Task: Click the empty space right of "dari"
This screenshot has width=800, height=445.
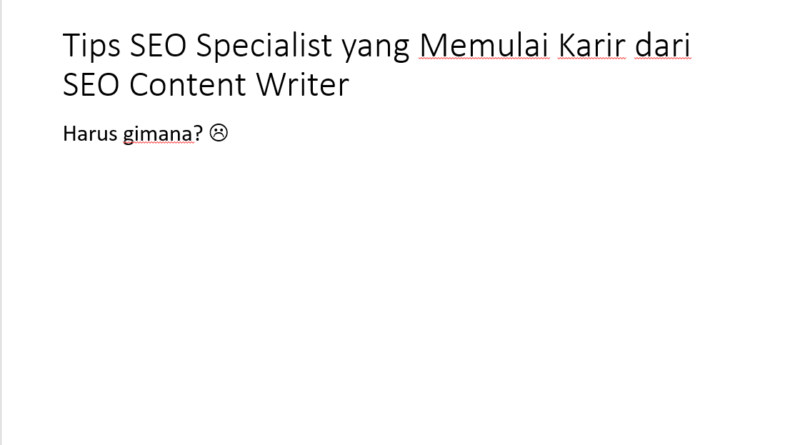Action: [x=740, y=46]
